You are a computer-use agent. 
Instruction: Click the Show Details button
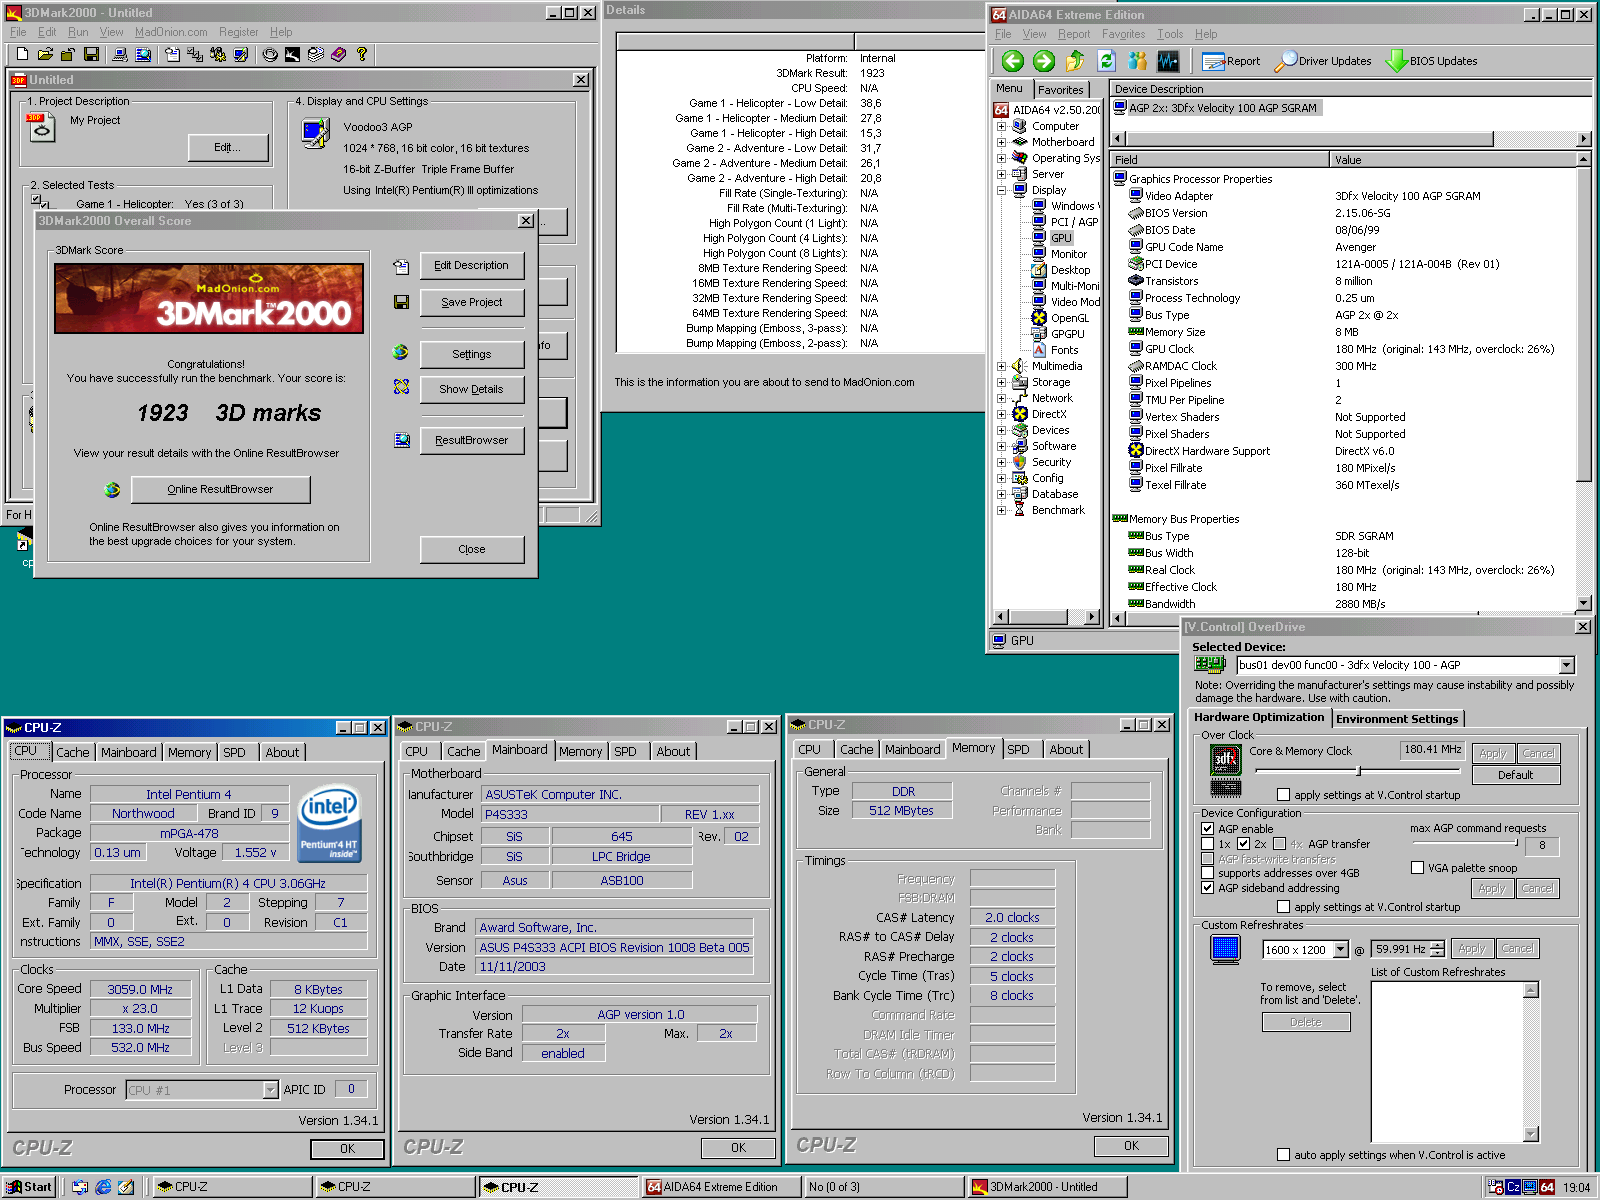pyautogui.click(x=471, y=389)
